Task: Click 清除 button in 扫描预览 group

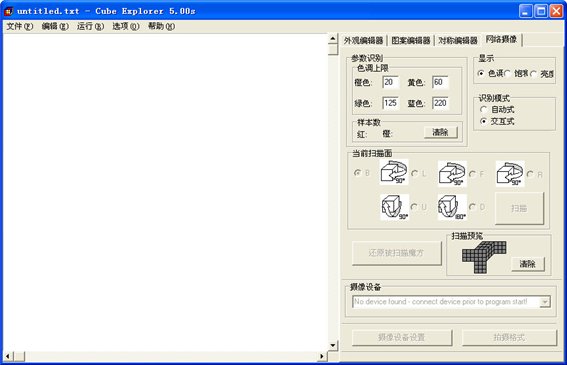Action: (x=528, y=264)
